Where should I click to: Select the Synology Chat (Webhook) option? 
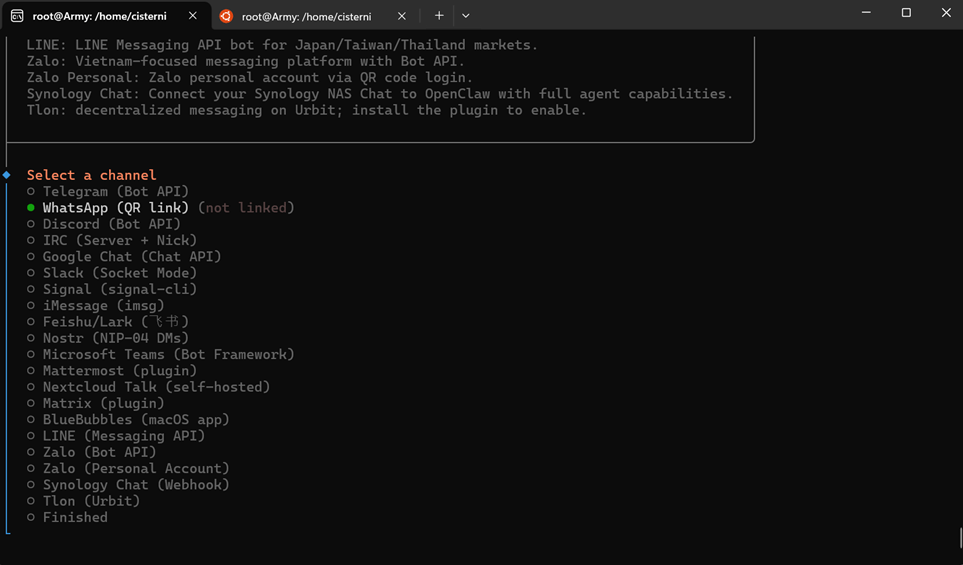pos(136,485)
